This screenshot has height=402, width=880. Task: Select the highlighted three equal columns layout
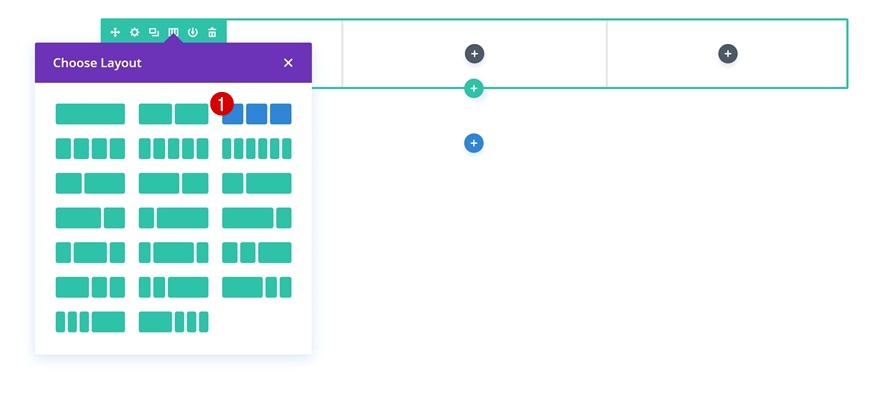click(x=257, y=114)
